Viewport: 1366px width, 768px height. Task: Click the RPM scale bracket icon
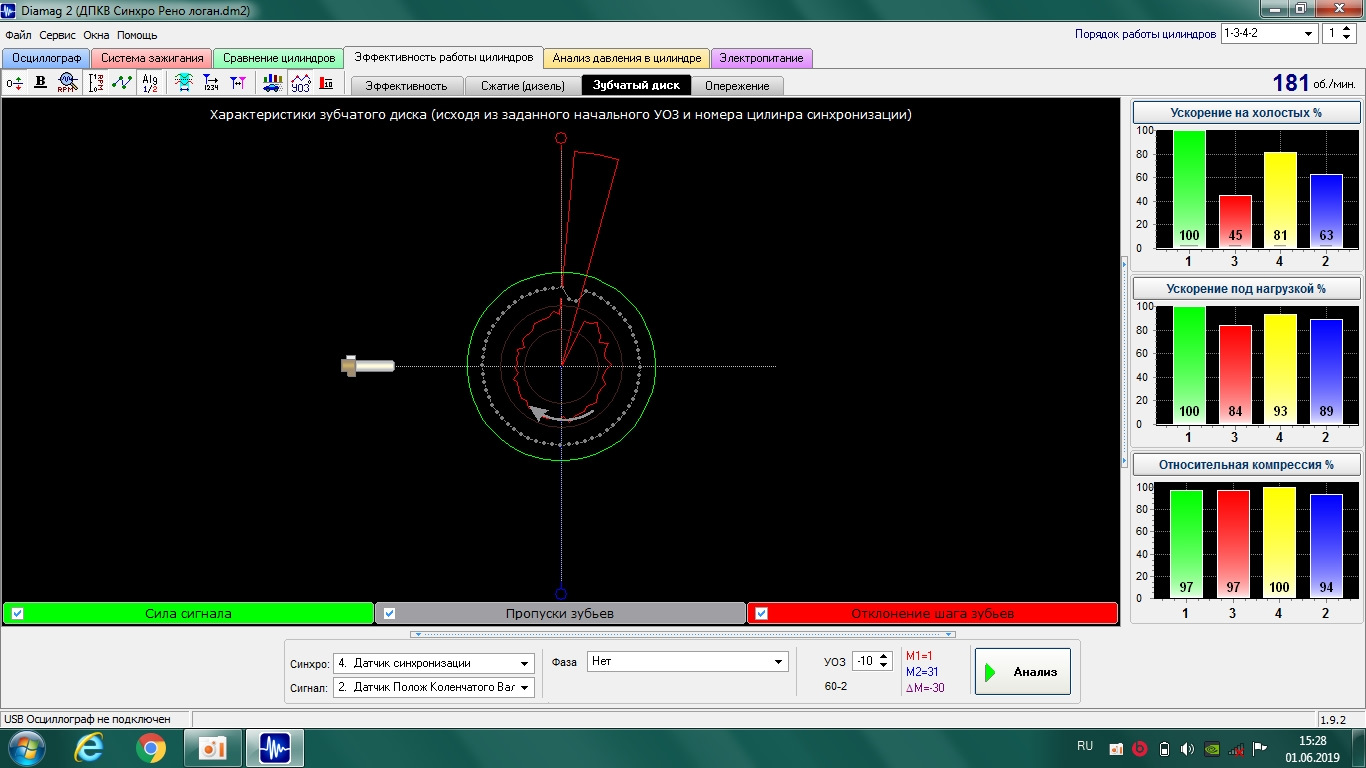pyautogui.click(x=96, y=84)
